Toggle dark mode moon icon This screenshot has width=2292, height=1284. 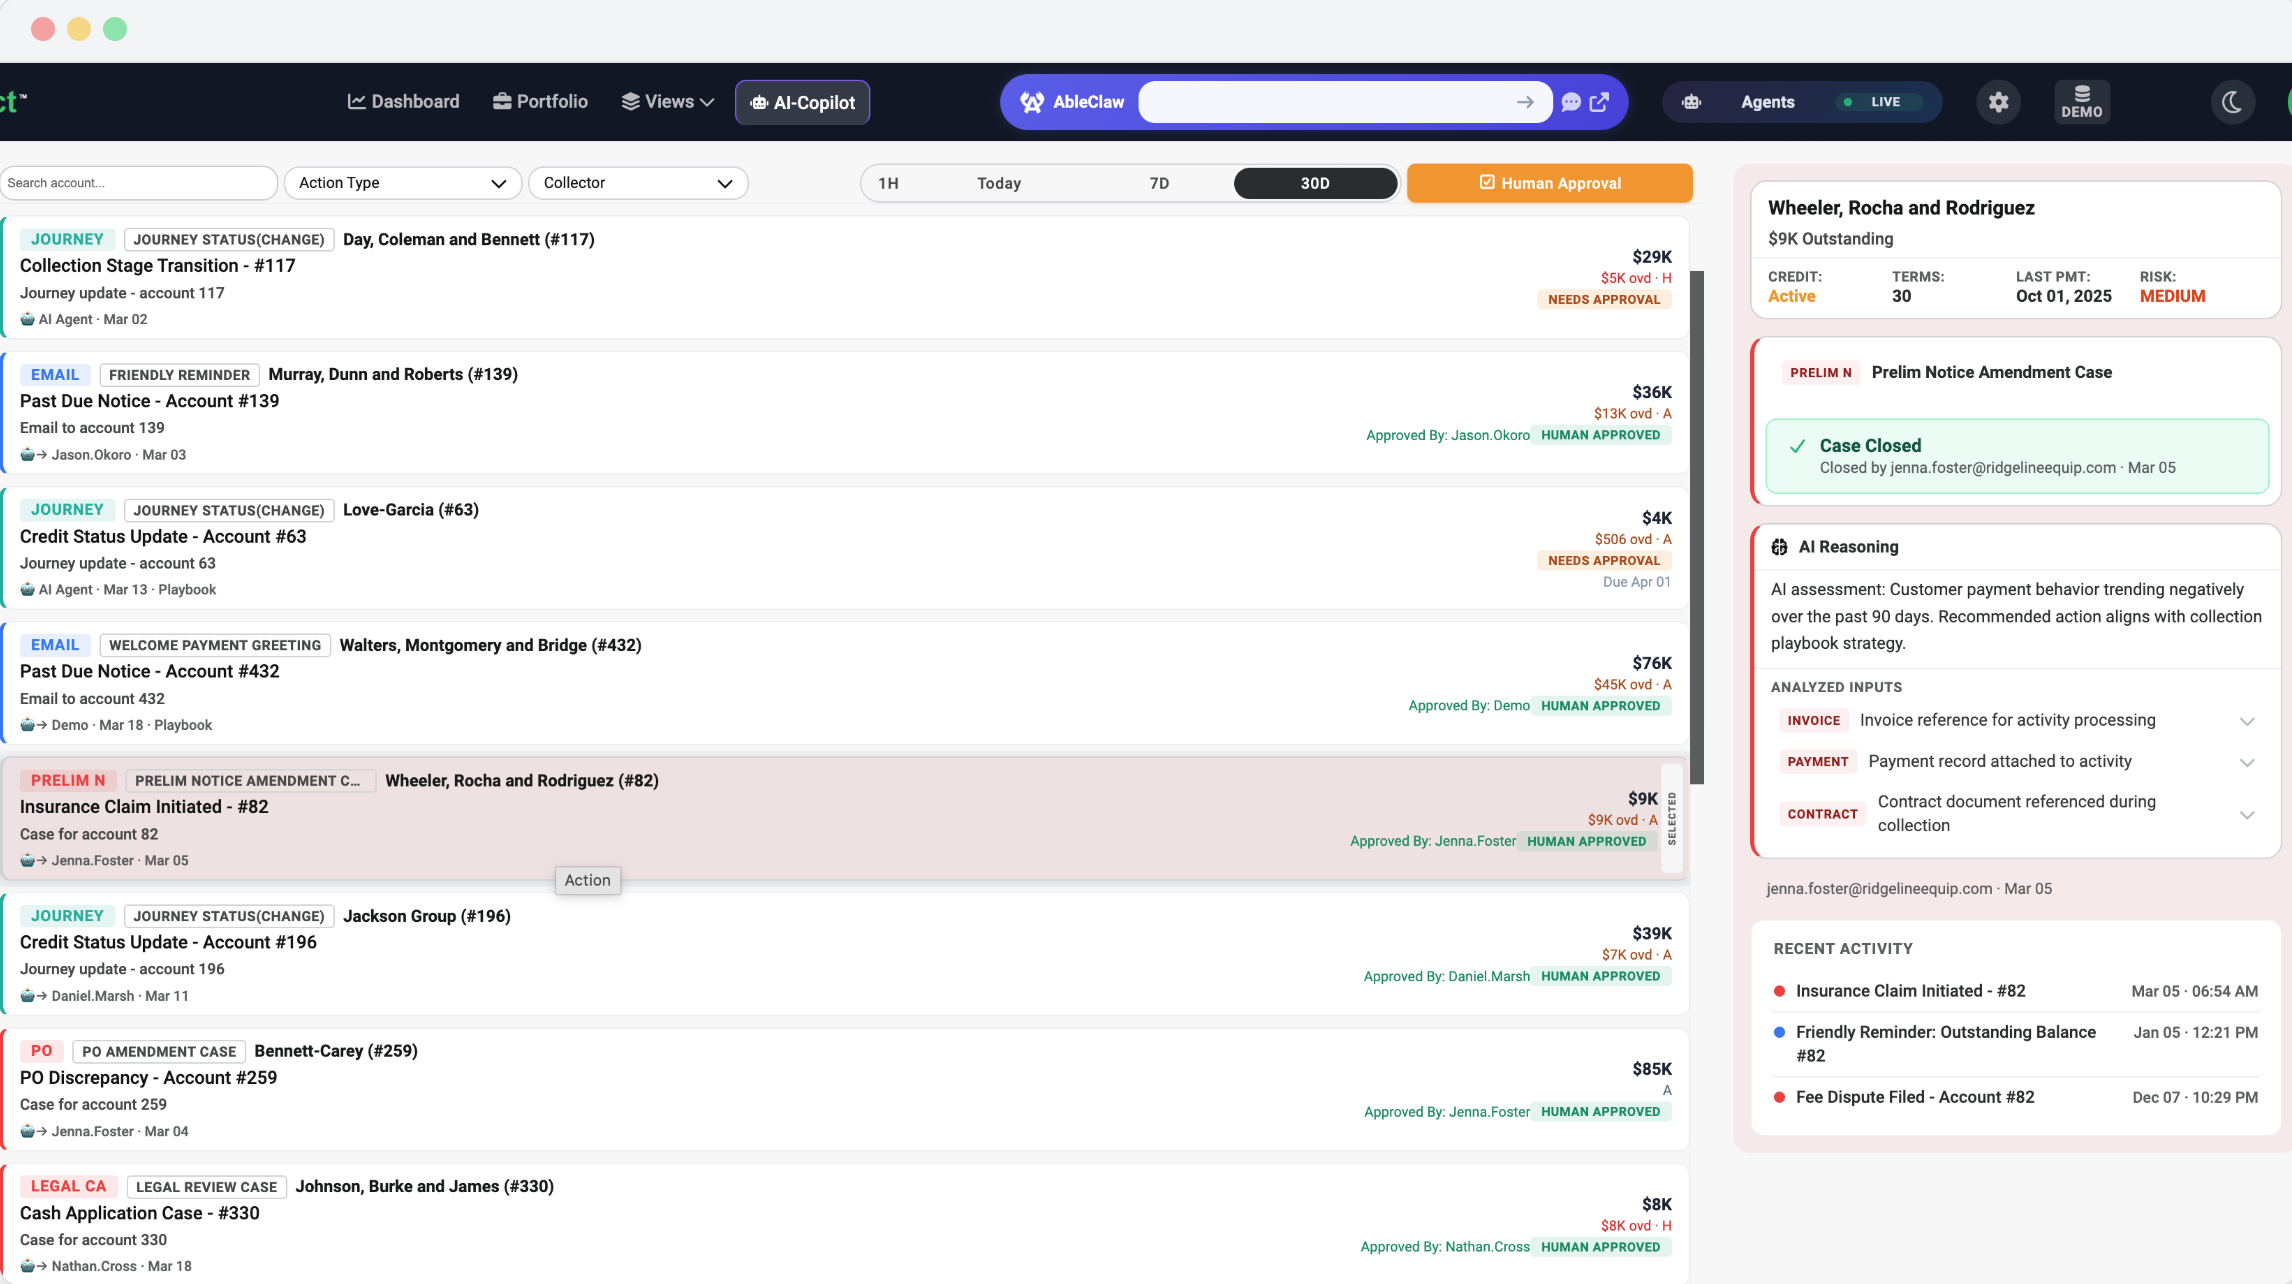point(2232,102)
